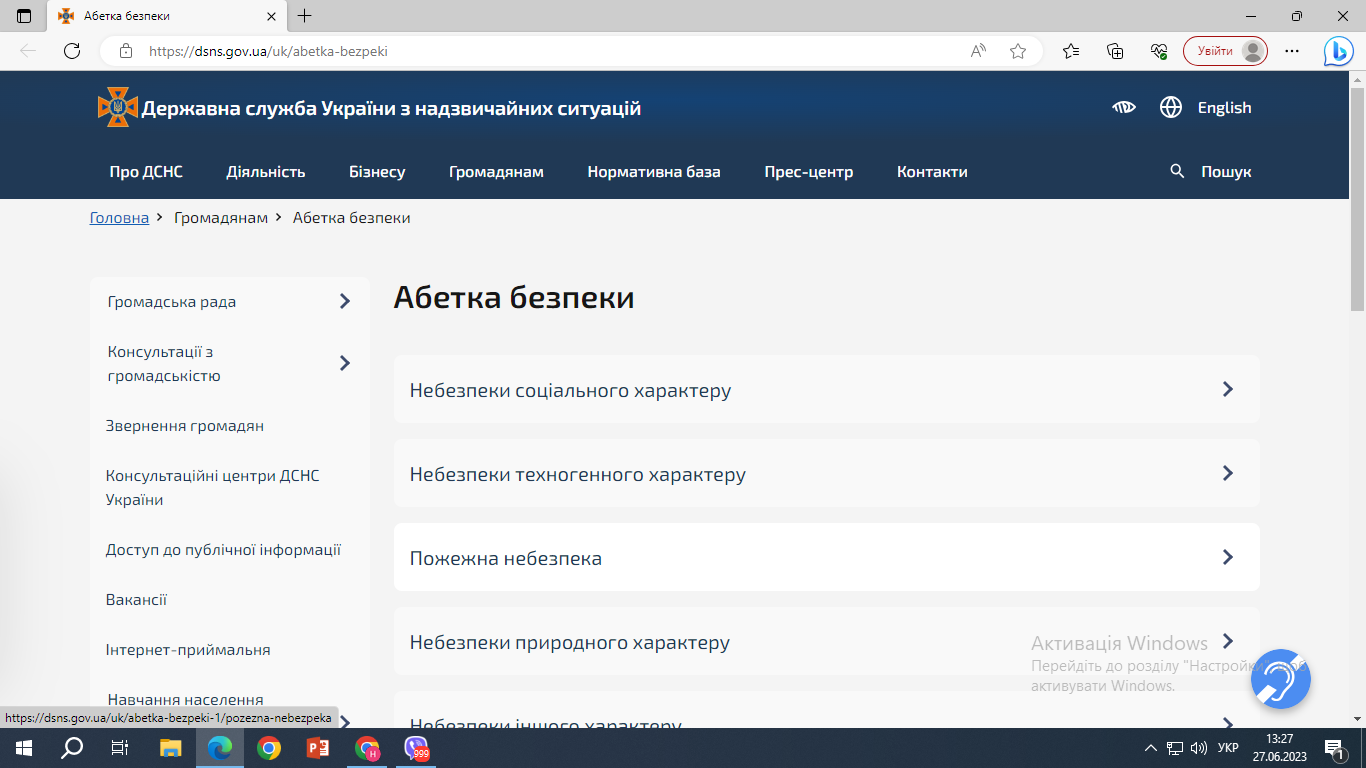Add page to favorites with star icon
The height and width of the screenshot is (768, 1366).
1018,51
